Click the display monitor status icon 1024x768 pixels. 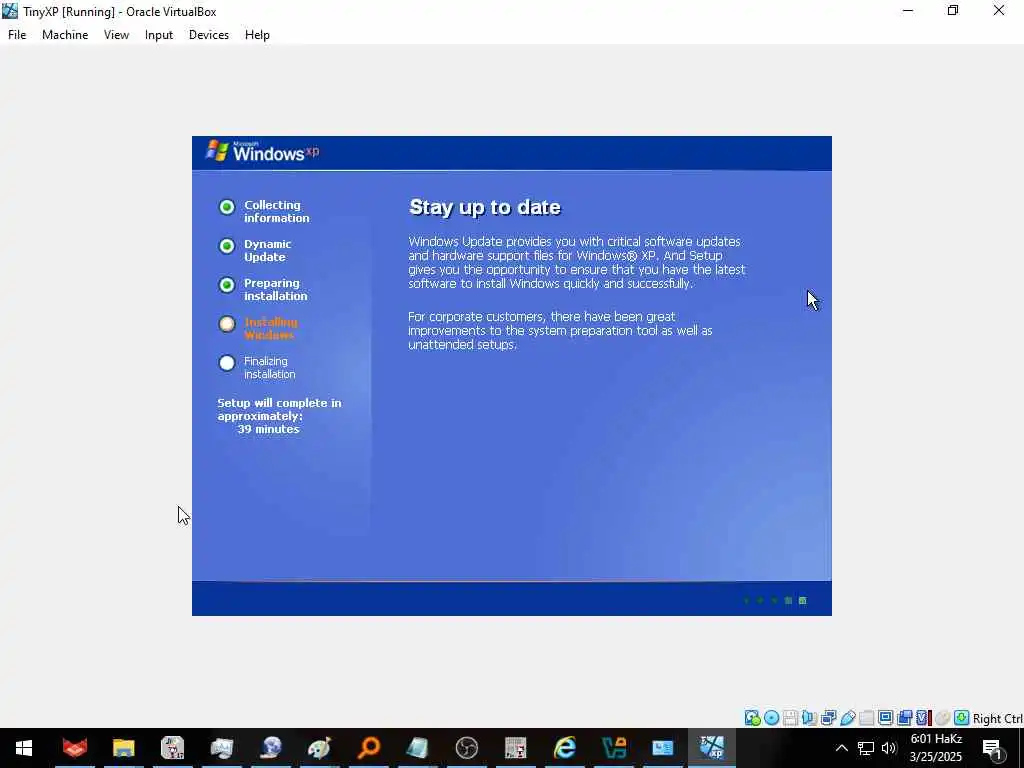(x=886, y=718)
